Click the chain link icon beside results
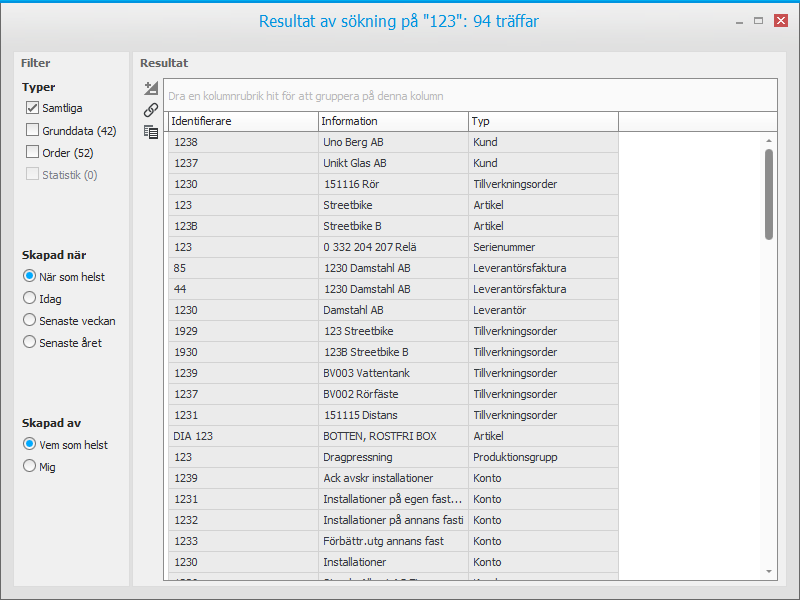 coord(151,110)
